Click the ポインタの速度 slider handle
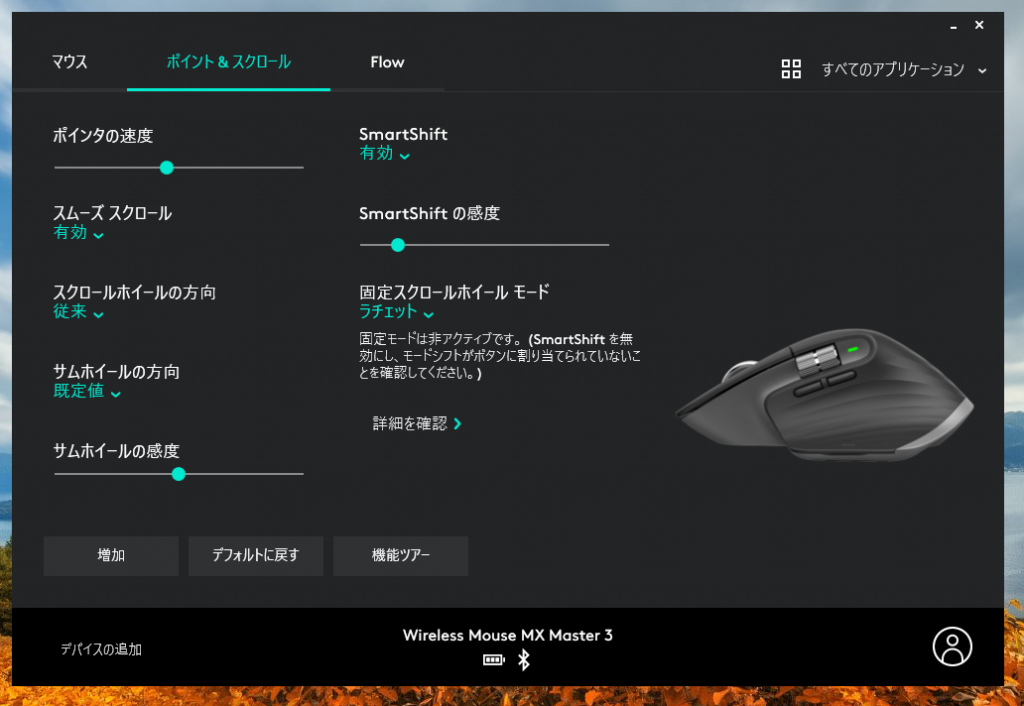This screenshot has height=706, width=1024. pos(167,167)
